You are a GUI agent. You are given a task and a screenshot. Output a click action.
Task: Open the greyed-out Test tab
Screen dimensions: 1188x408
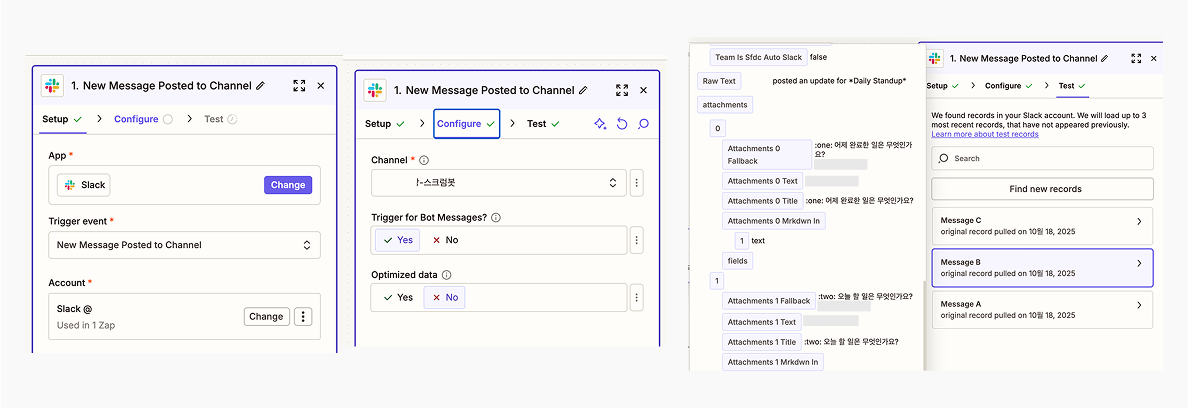point(219,119)
